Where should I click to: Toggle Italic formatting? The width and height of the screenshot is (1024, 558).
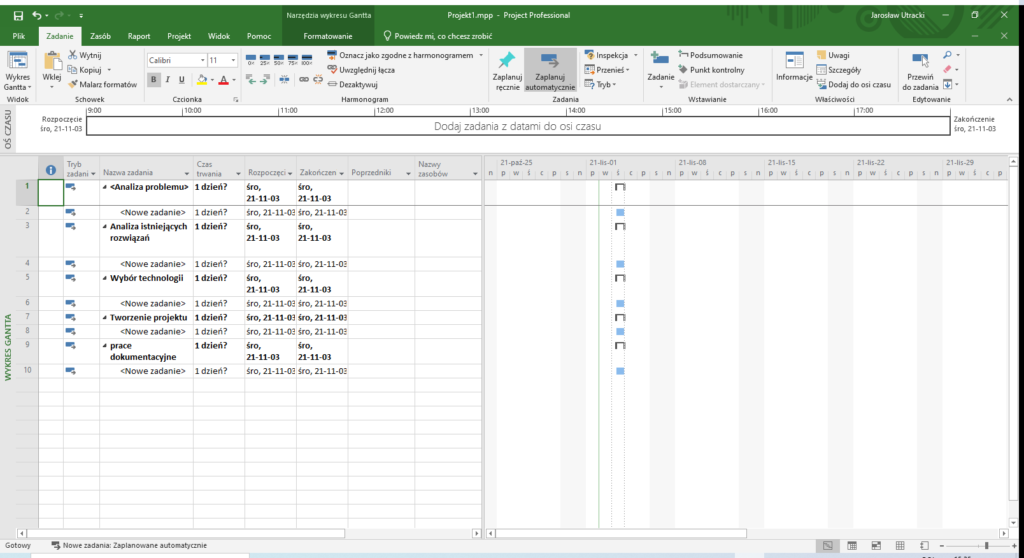pos(168,80)
